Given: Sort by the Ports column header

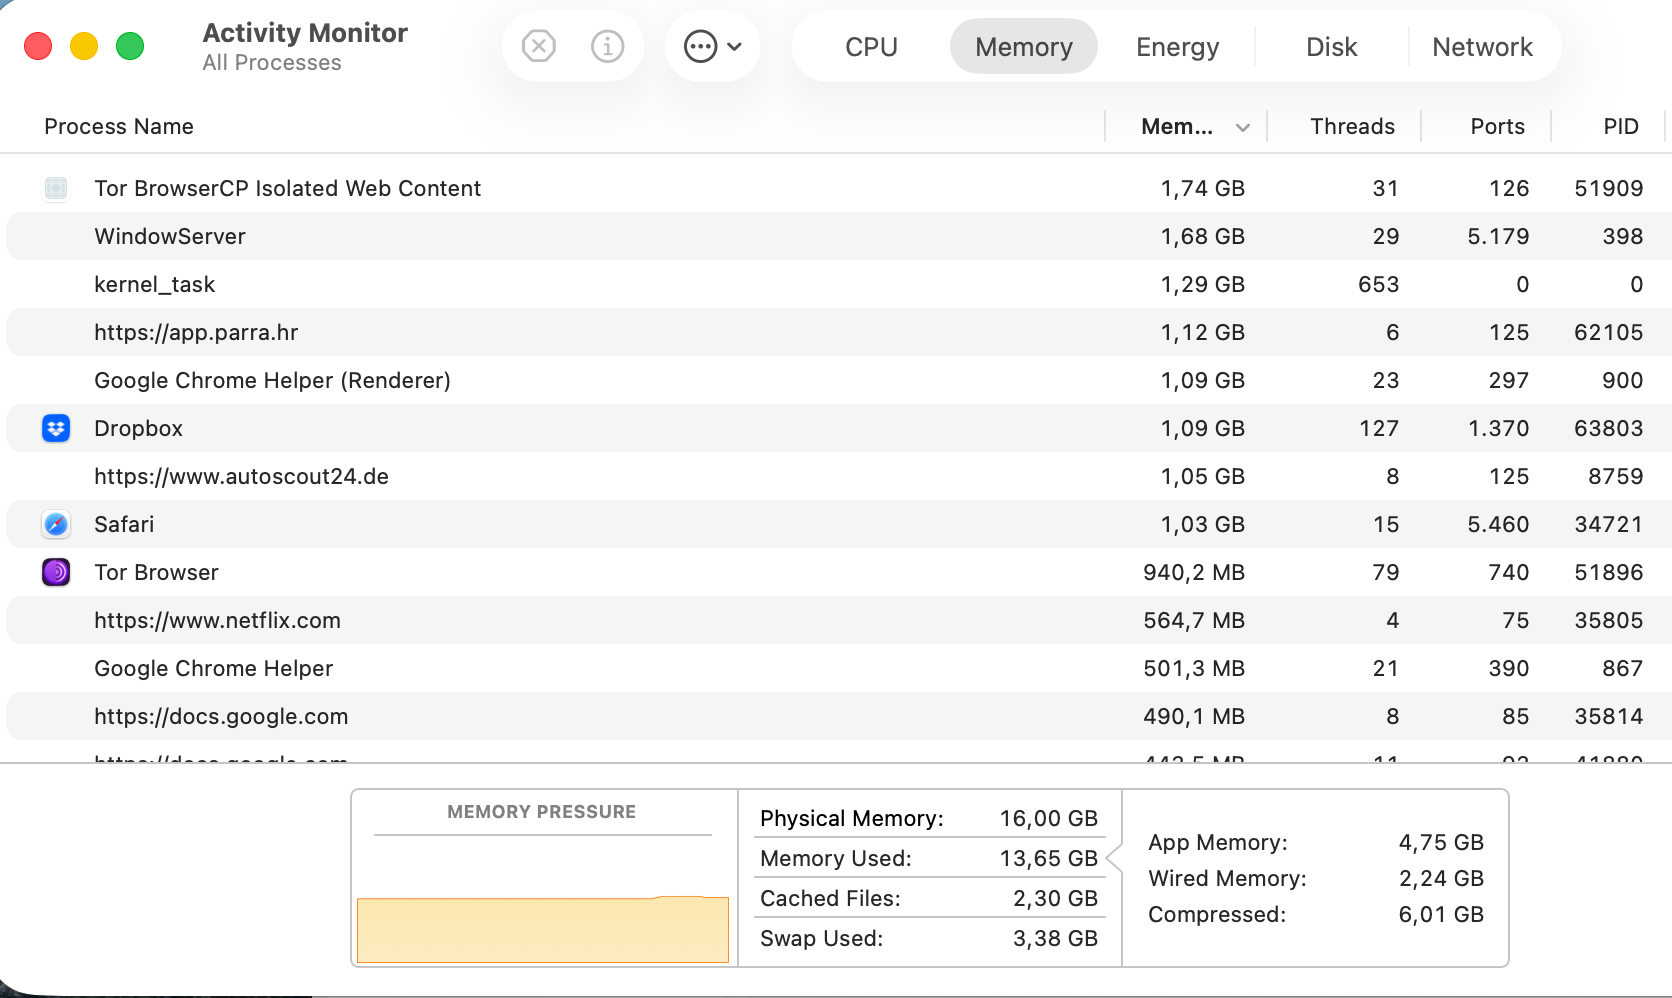Looking at the screenshot, I should [x=1497, y=127].
